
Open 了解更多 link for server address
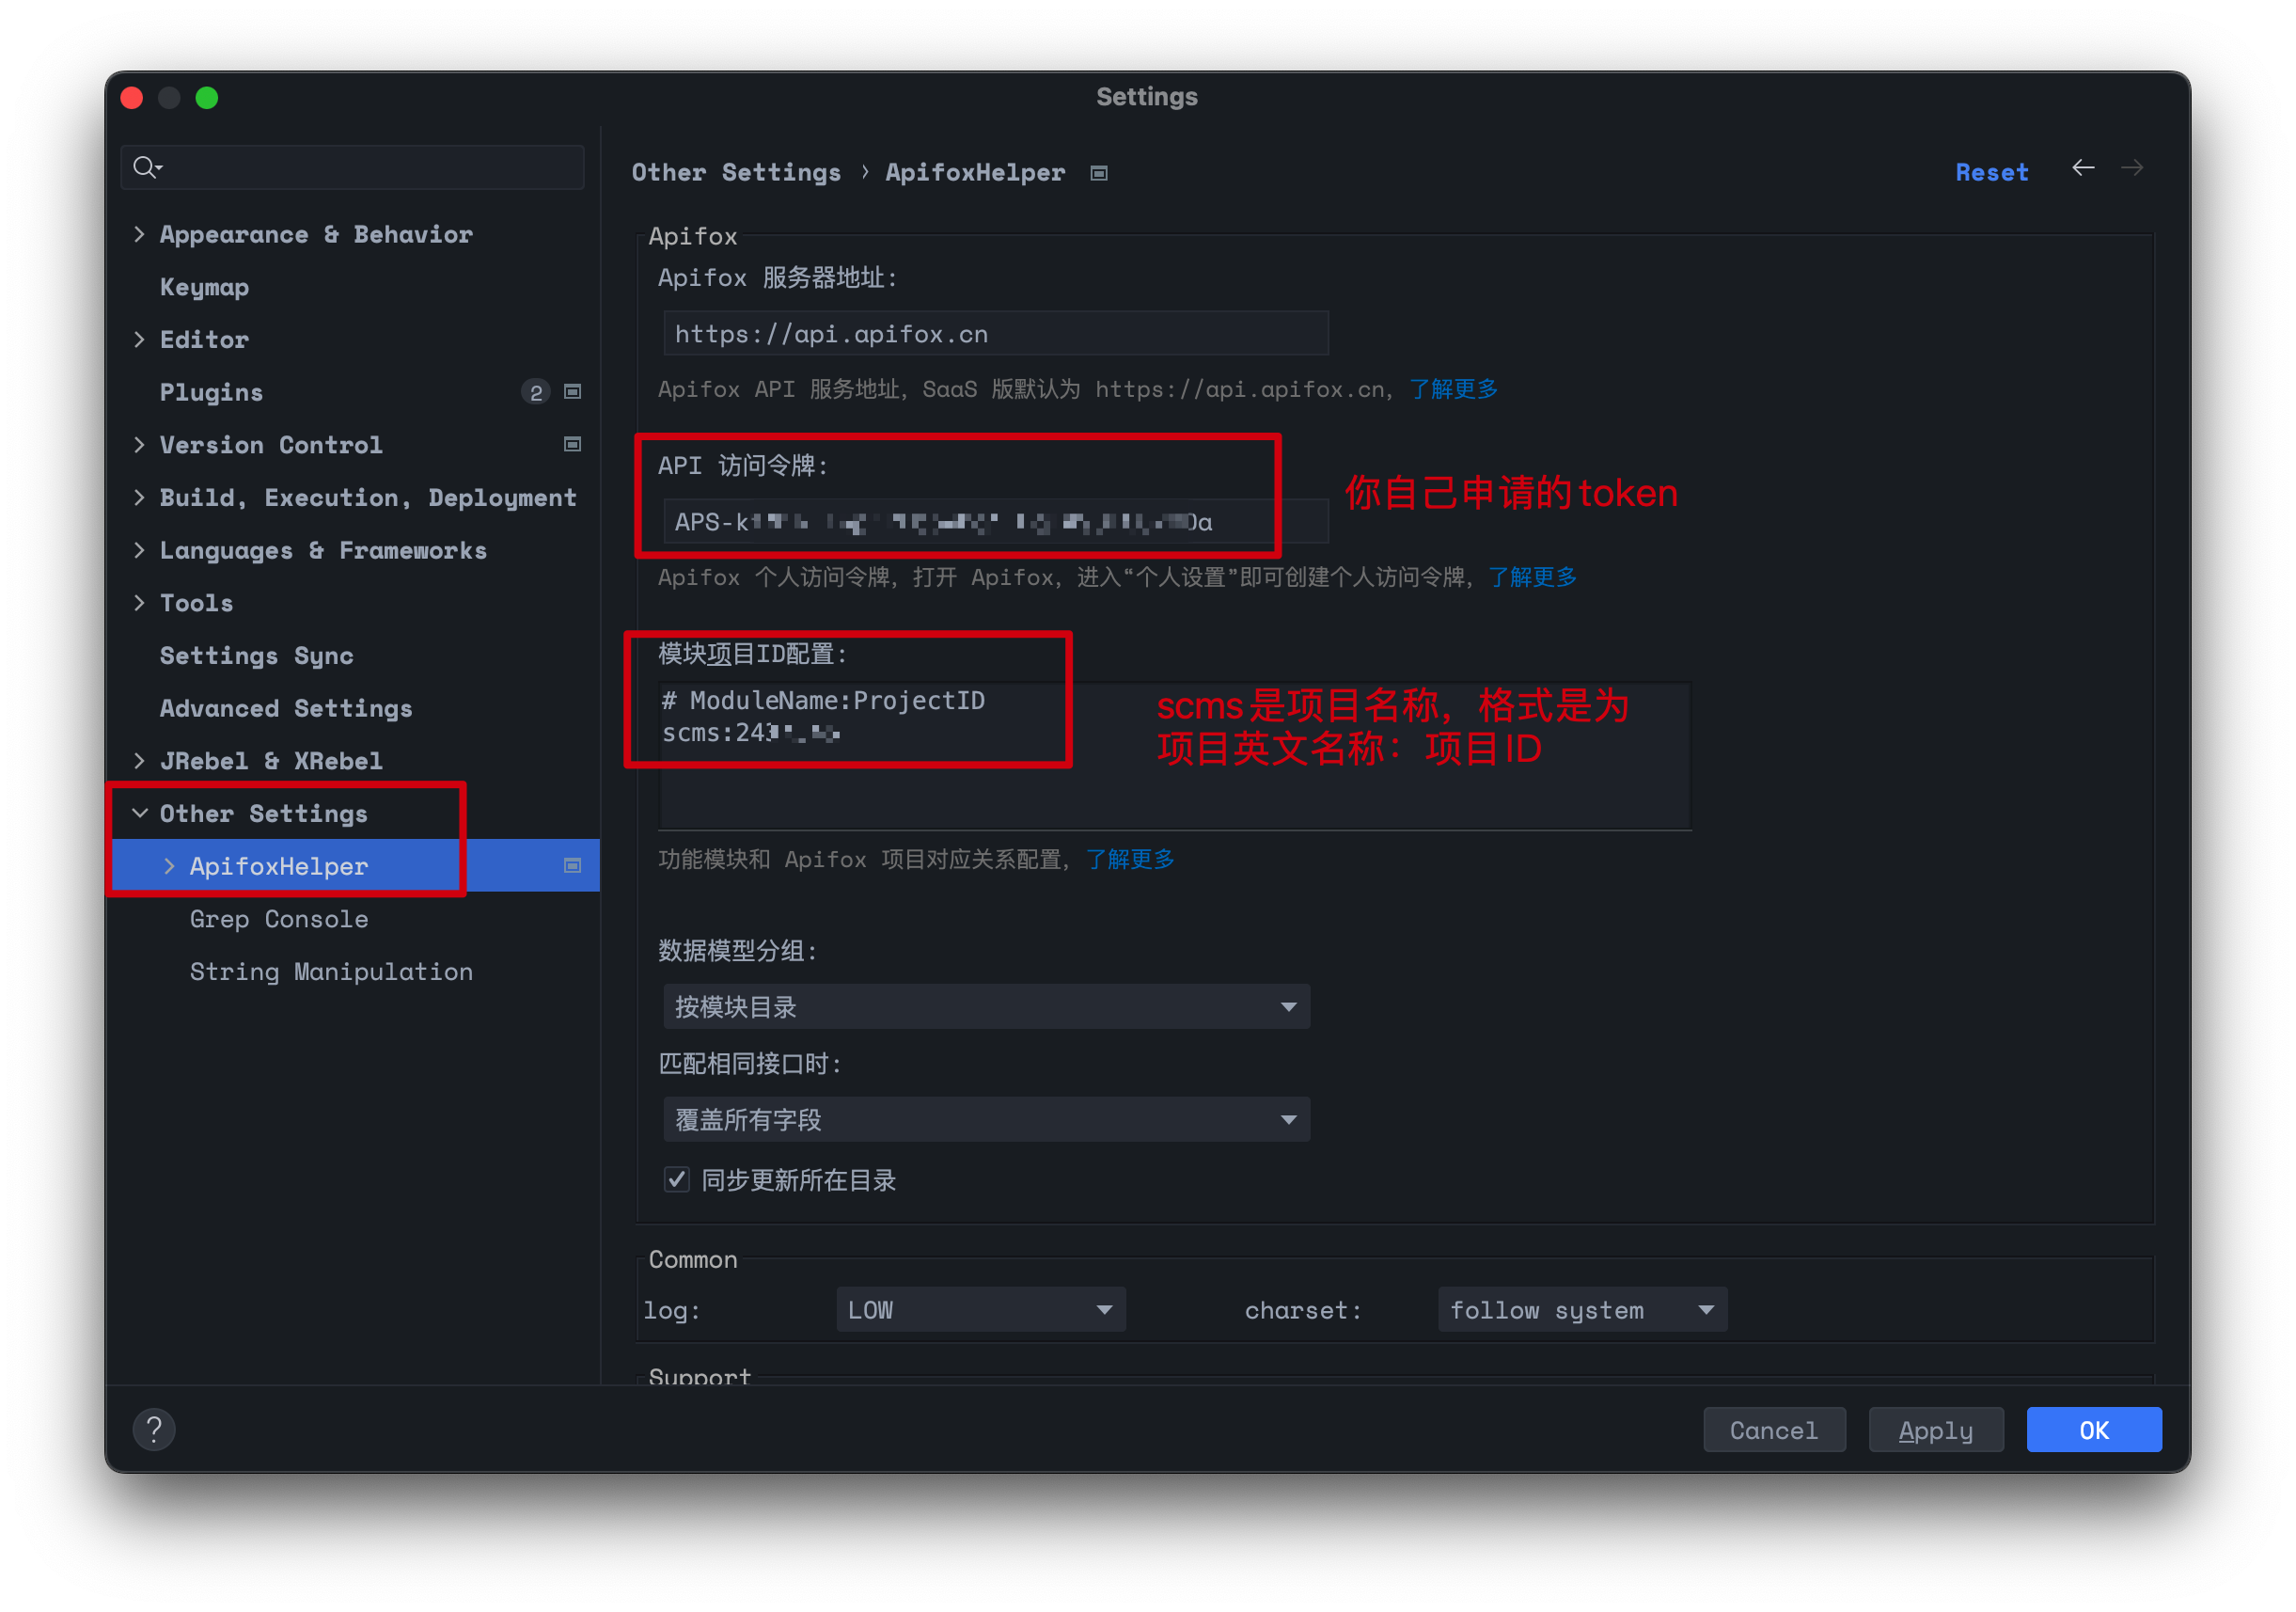pos(1452,389)
